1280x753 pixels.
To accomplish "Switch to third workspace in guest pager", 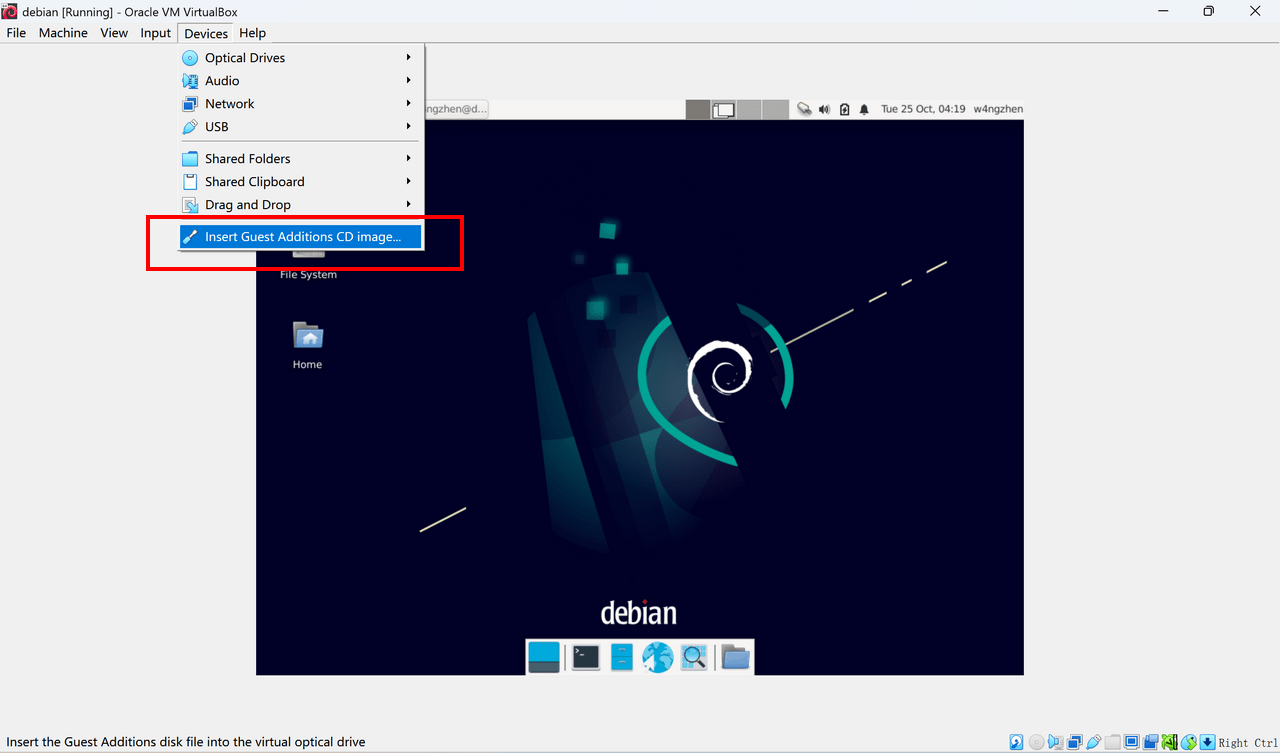I will (x=749, y=109).
